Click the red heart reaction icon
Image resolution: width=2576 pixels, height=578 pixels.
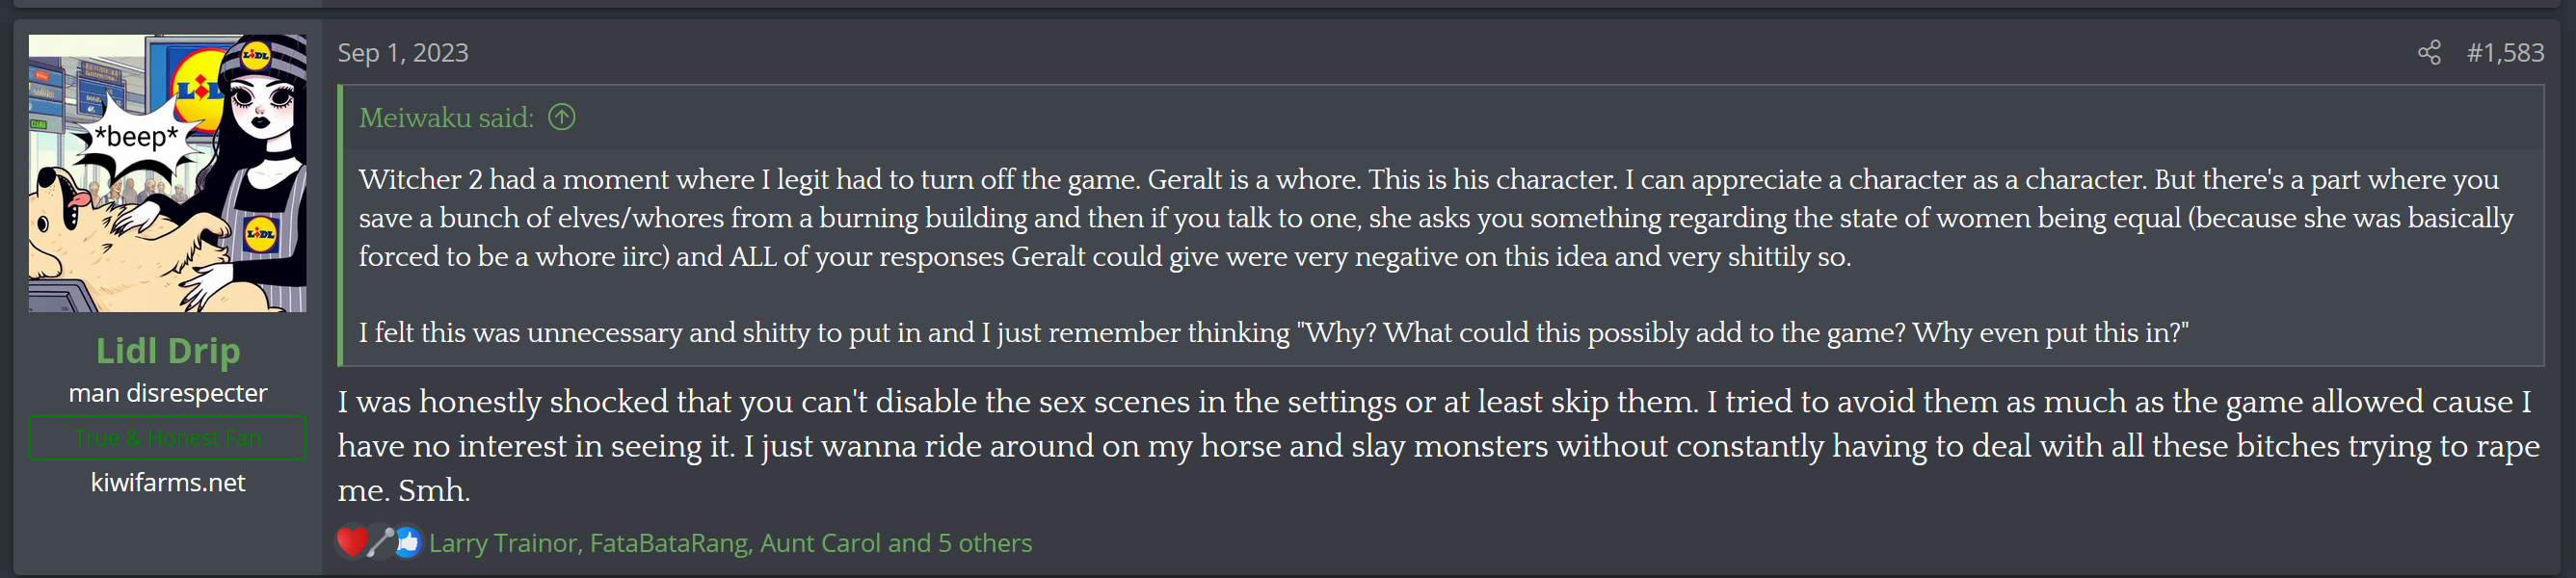351,541
